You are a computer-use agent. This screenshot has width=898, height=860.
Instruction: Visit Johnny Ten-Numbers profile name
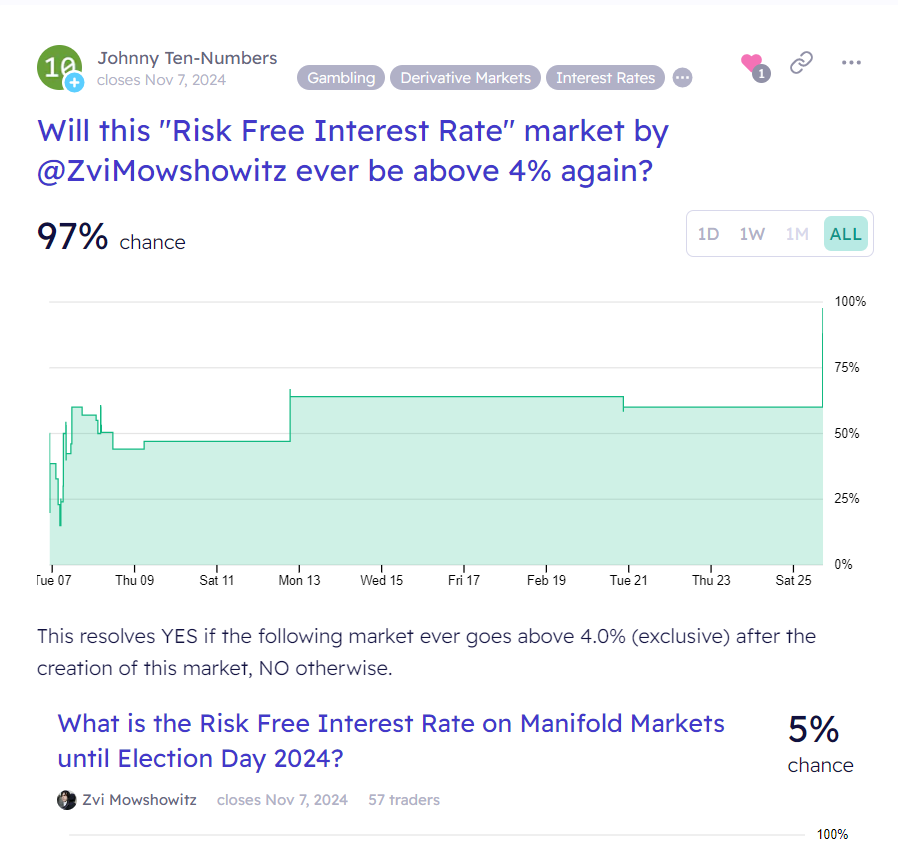pyautogui.click(x=187, y=58)
